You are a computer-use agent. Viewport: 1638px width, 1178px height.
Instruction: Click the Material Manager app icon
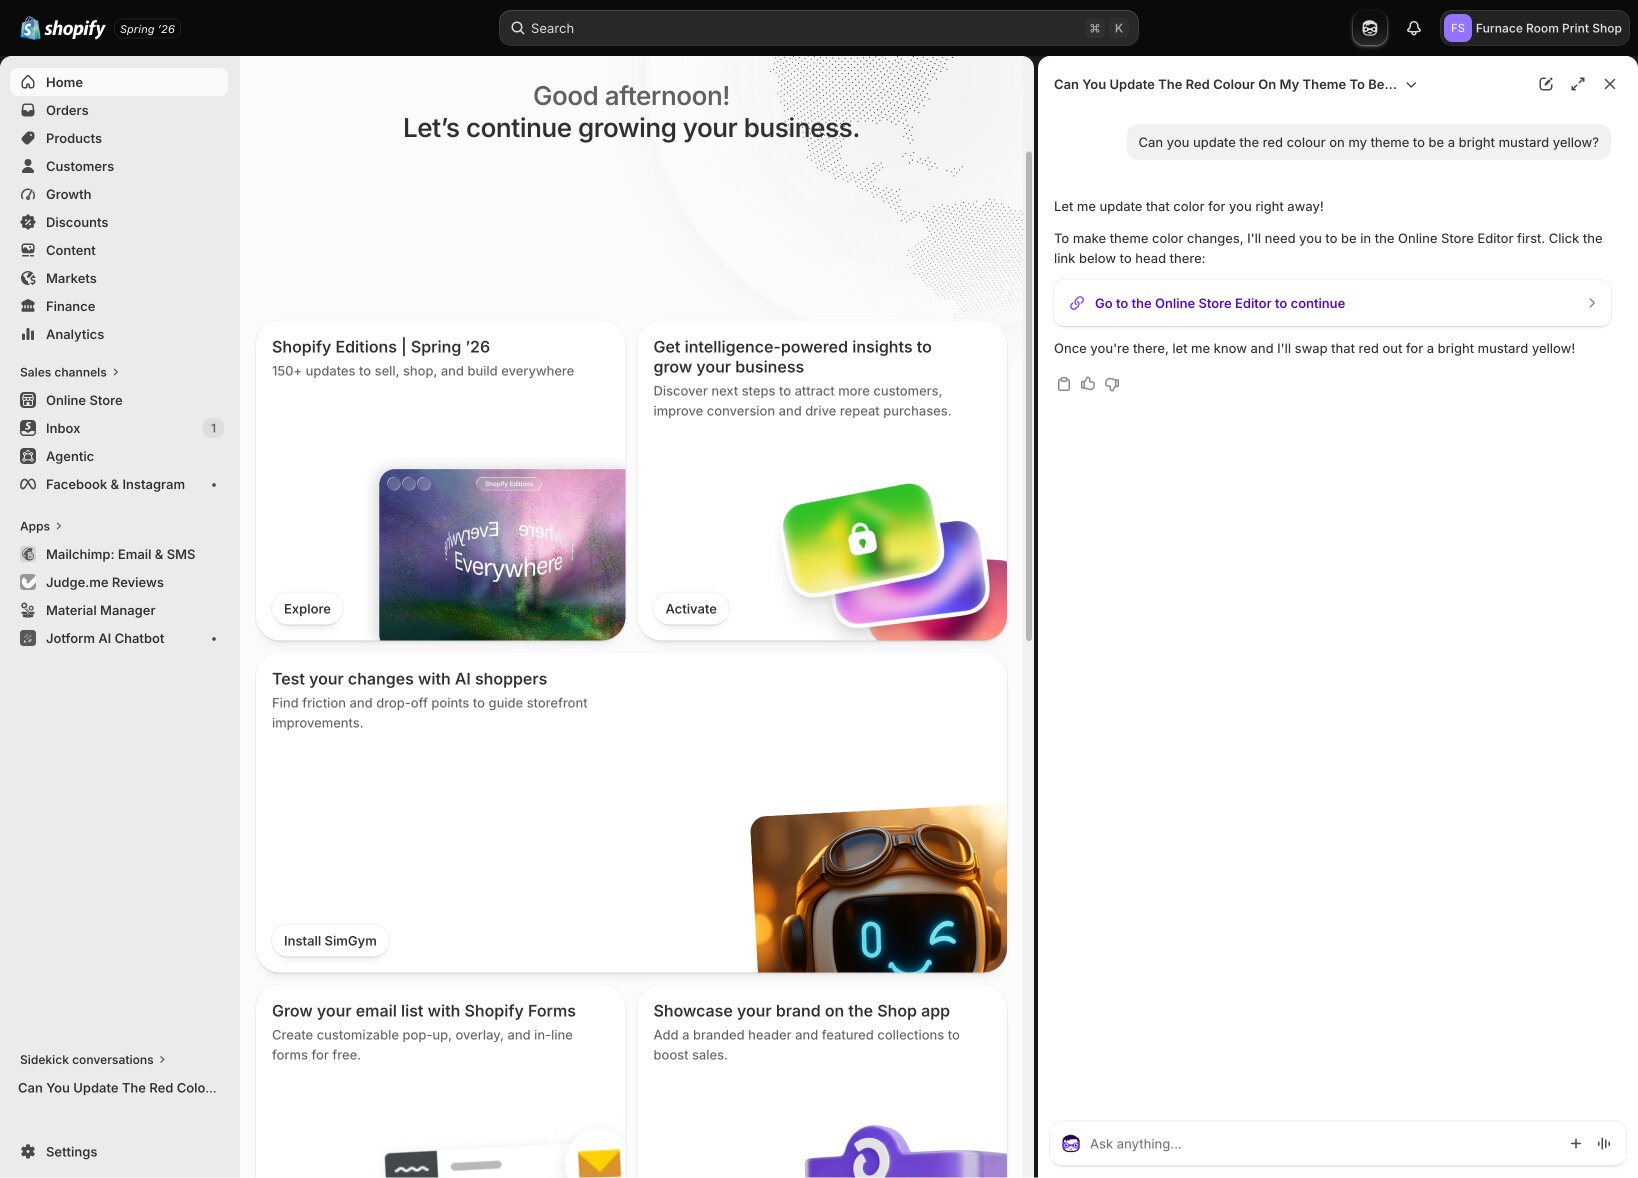[28, 610]
